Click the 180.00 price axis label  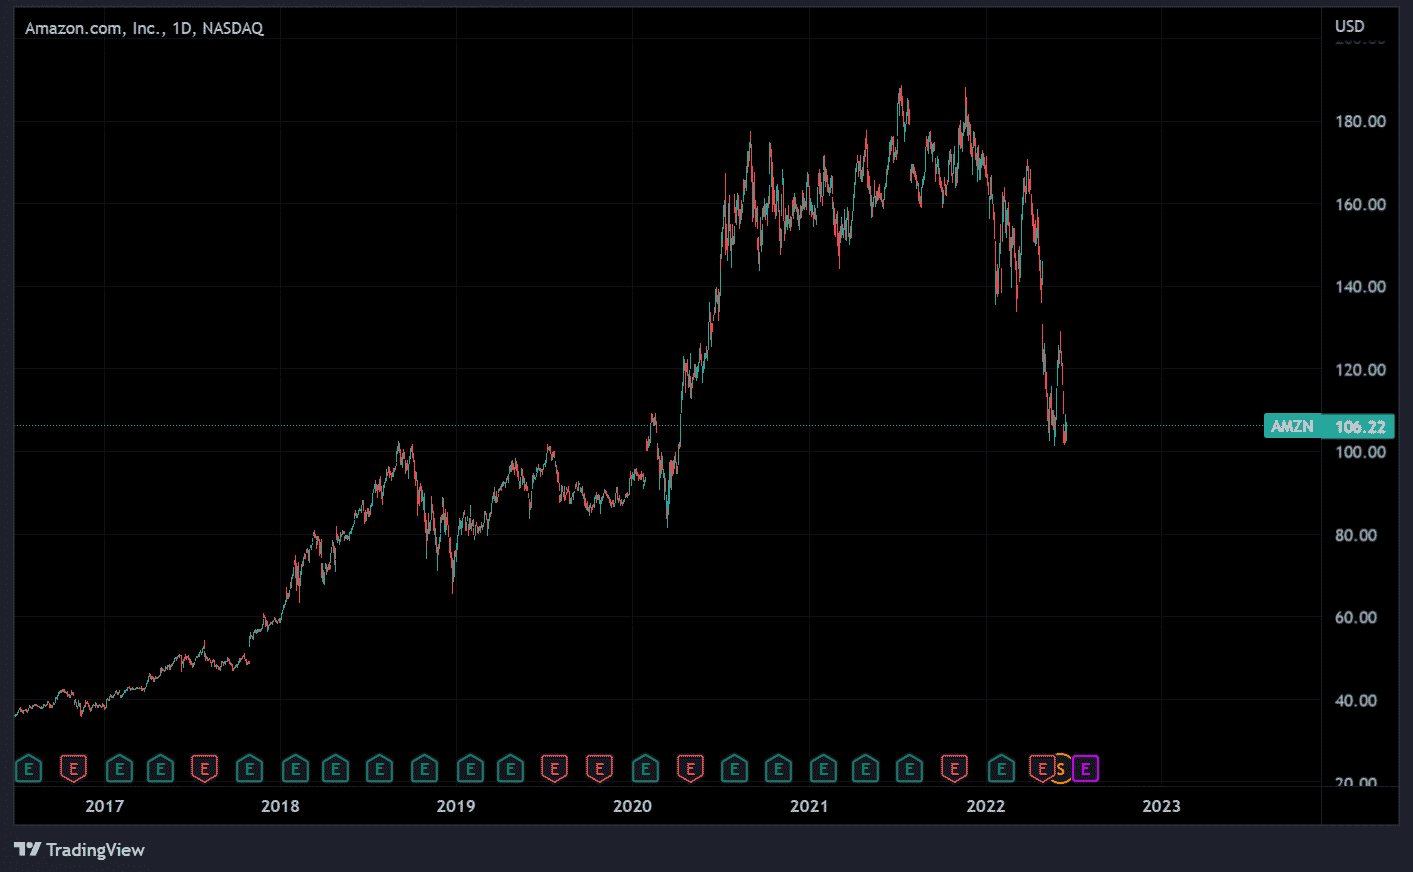pyautogui.click(x=1360, y=121)
